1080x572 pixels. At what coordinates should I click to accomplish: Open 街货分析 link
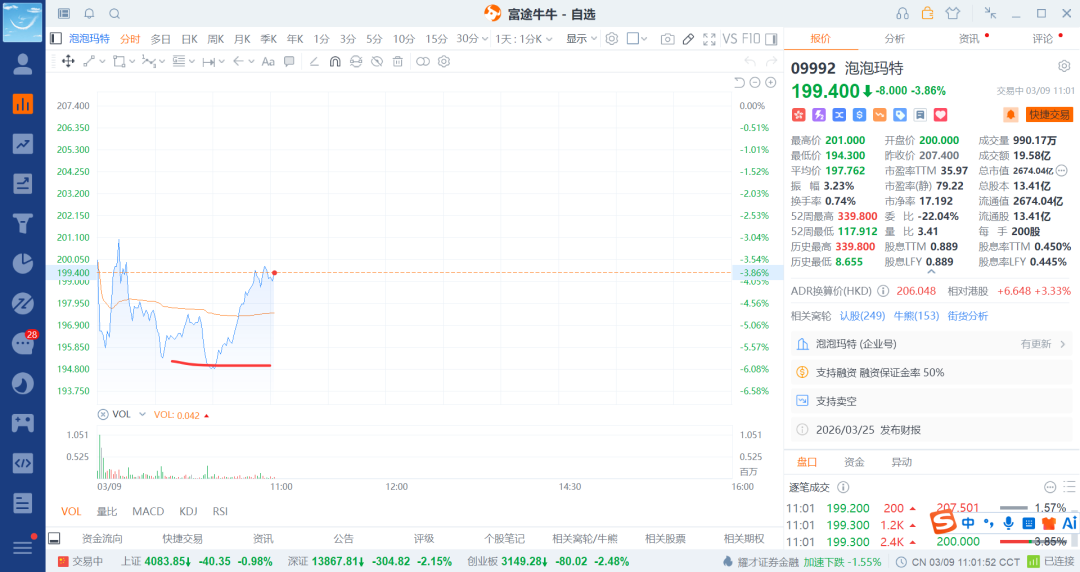[968, 316]
